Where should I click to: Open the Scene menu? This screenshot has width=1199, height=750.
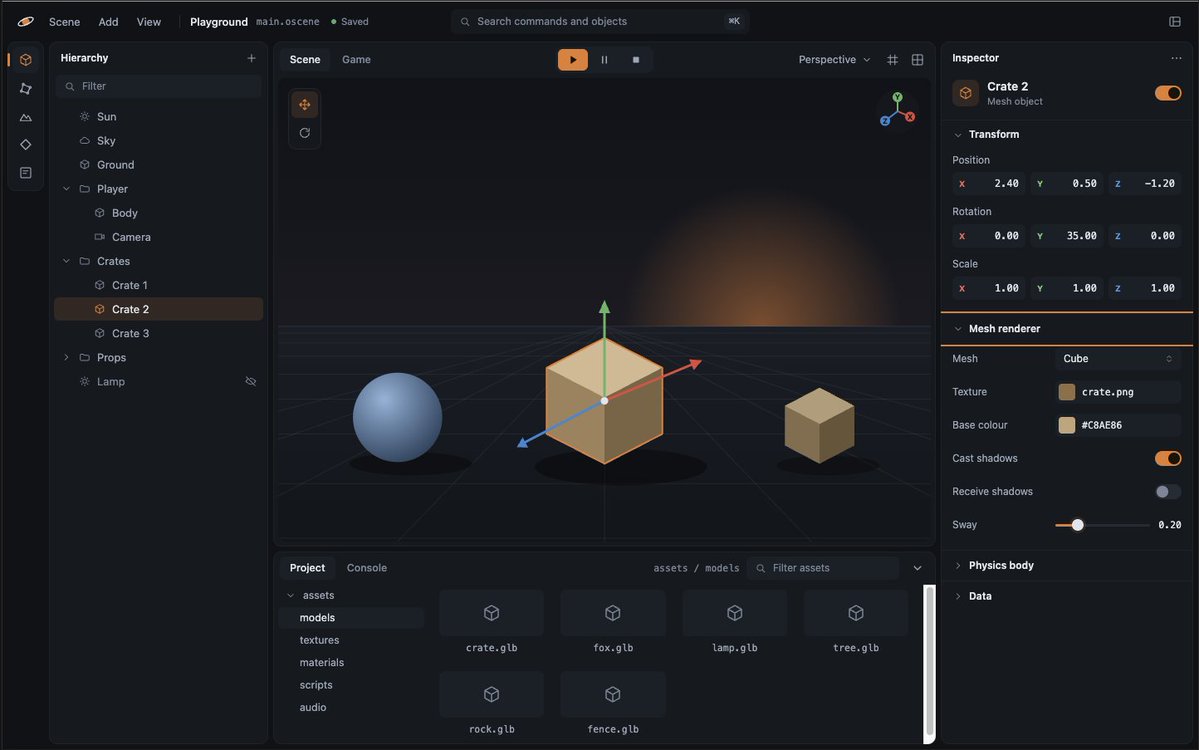(64, 21)
